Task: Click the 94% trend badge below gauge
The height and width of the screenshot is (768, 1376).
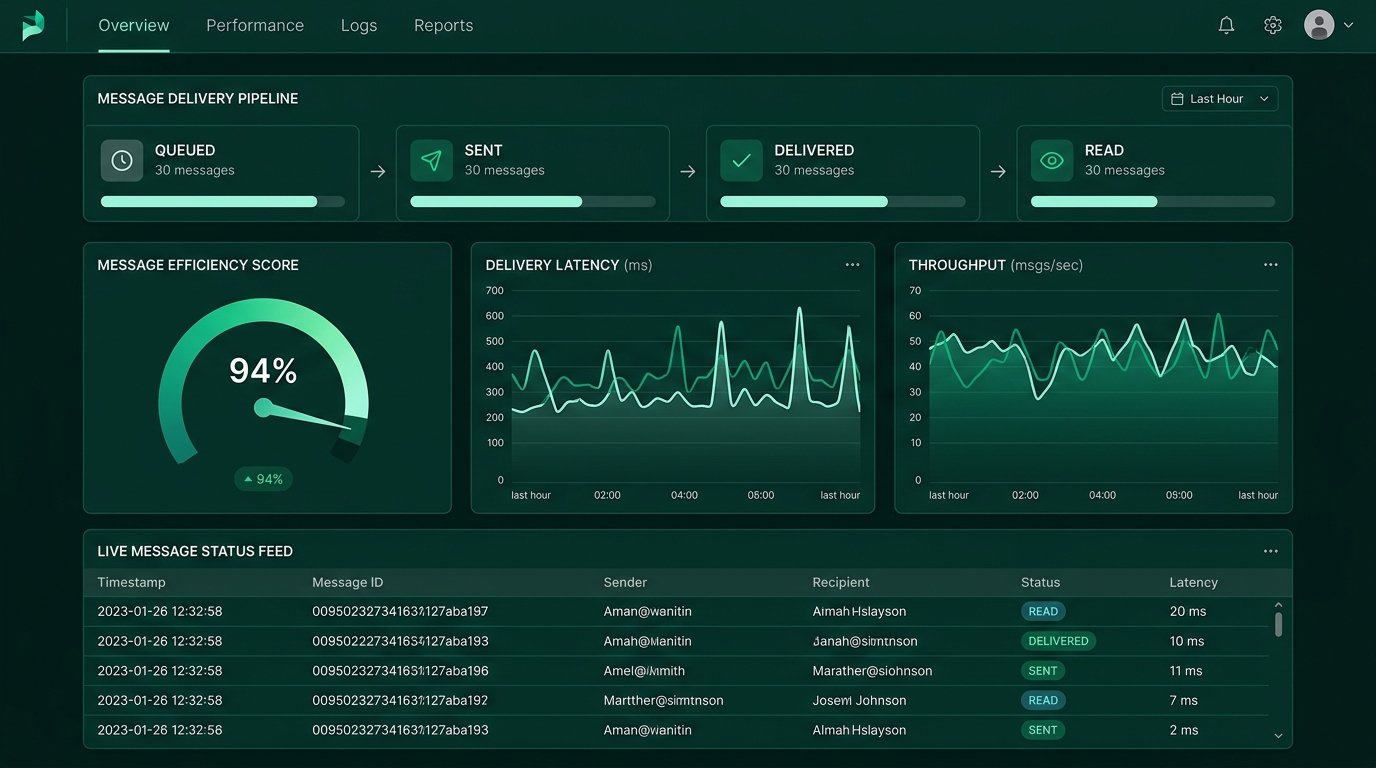Action: click(x=264, y=479)
